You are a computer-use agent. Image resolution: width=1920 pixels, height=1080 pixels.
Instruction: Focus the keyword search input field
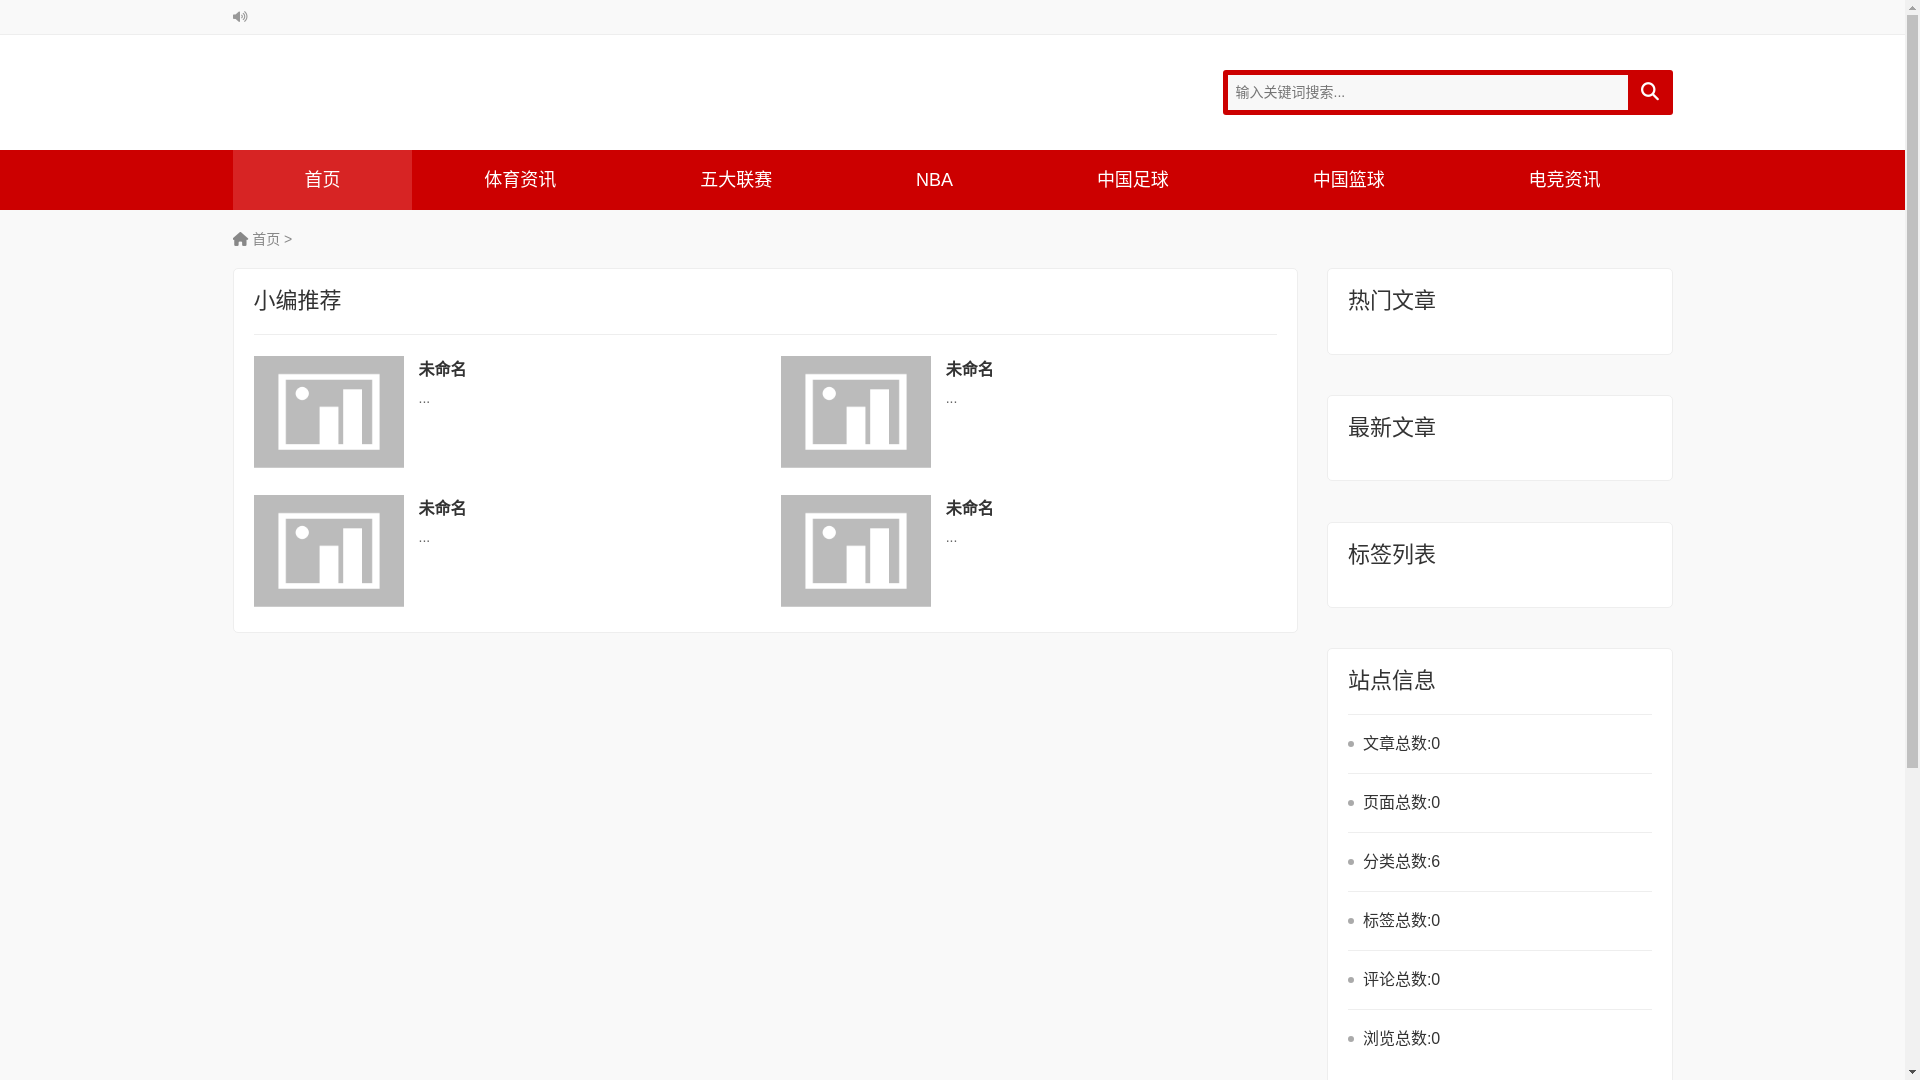1427,92
